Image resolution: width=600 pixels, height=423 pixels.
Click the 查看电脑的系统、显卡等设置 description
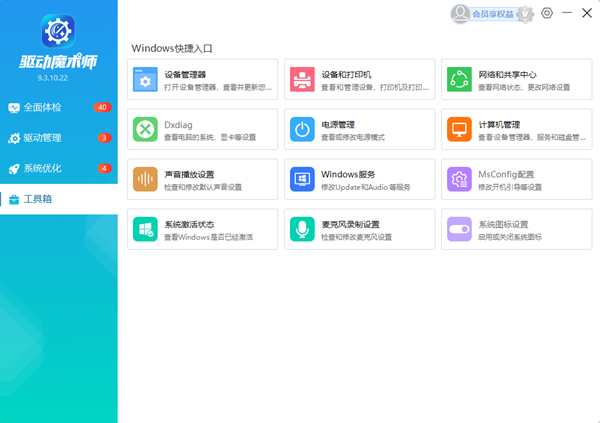click(210, 137)
